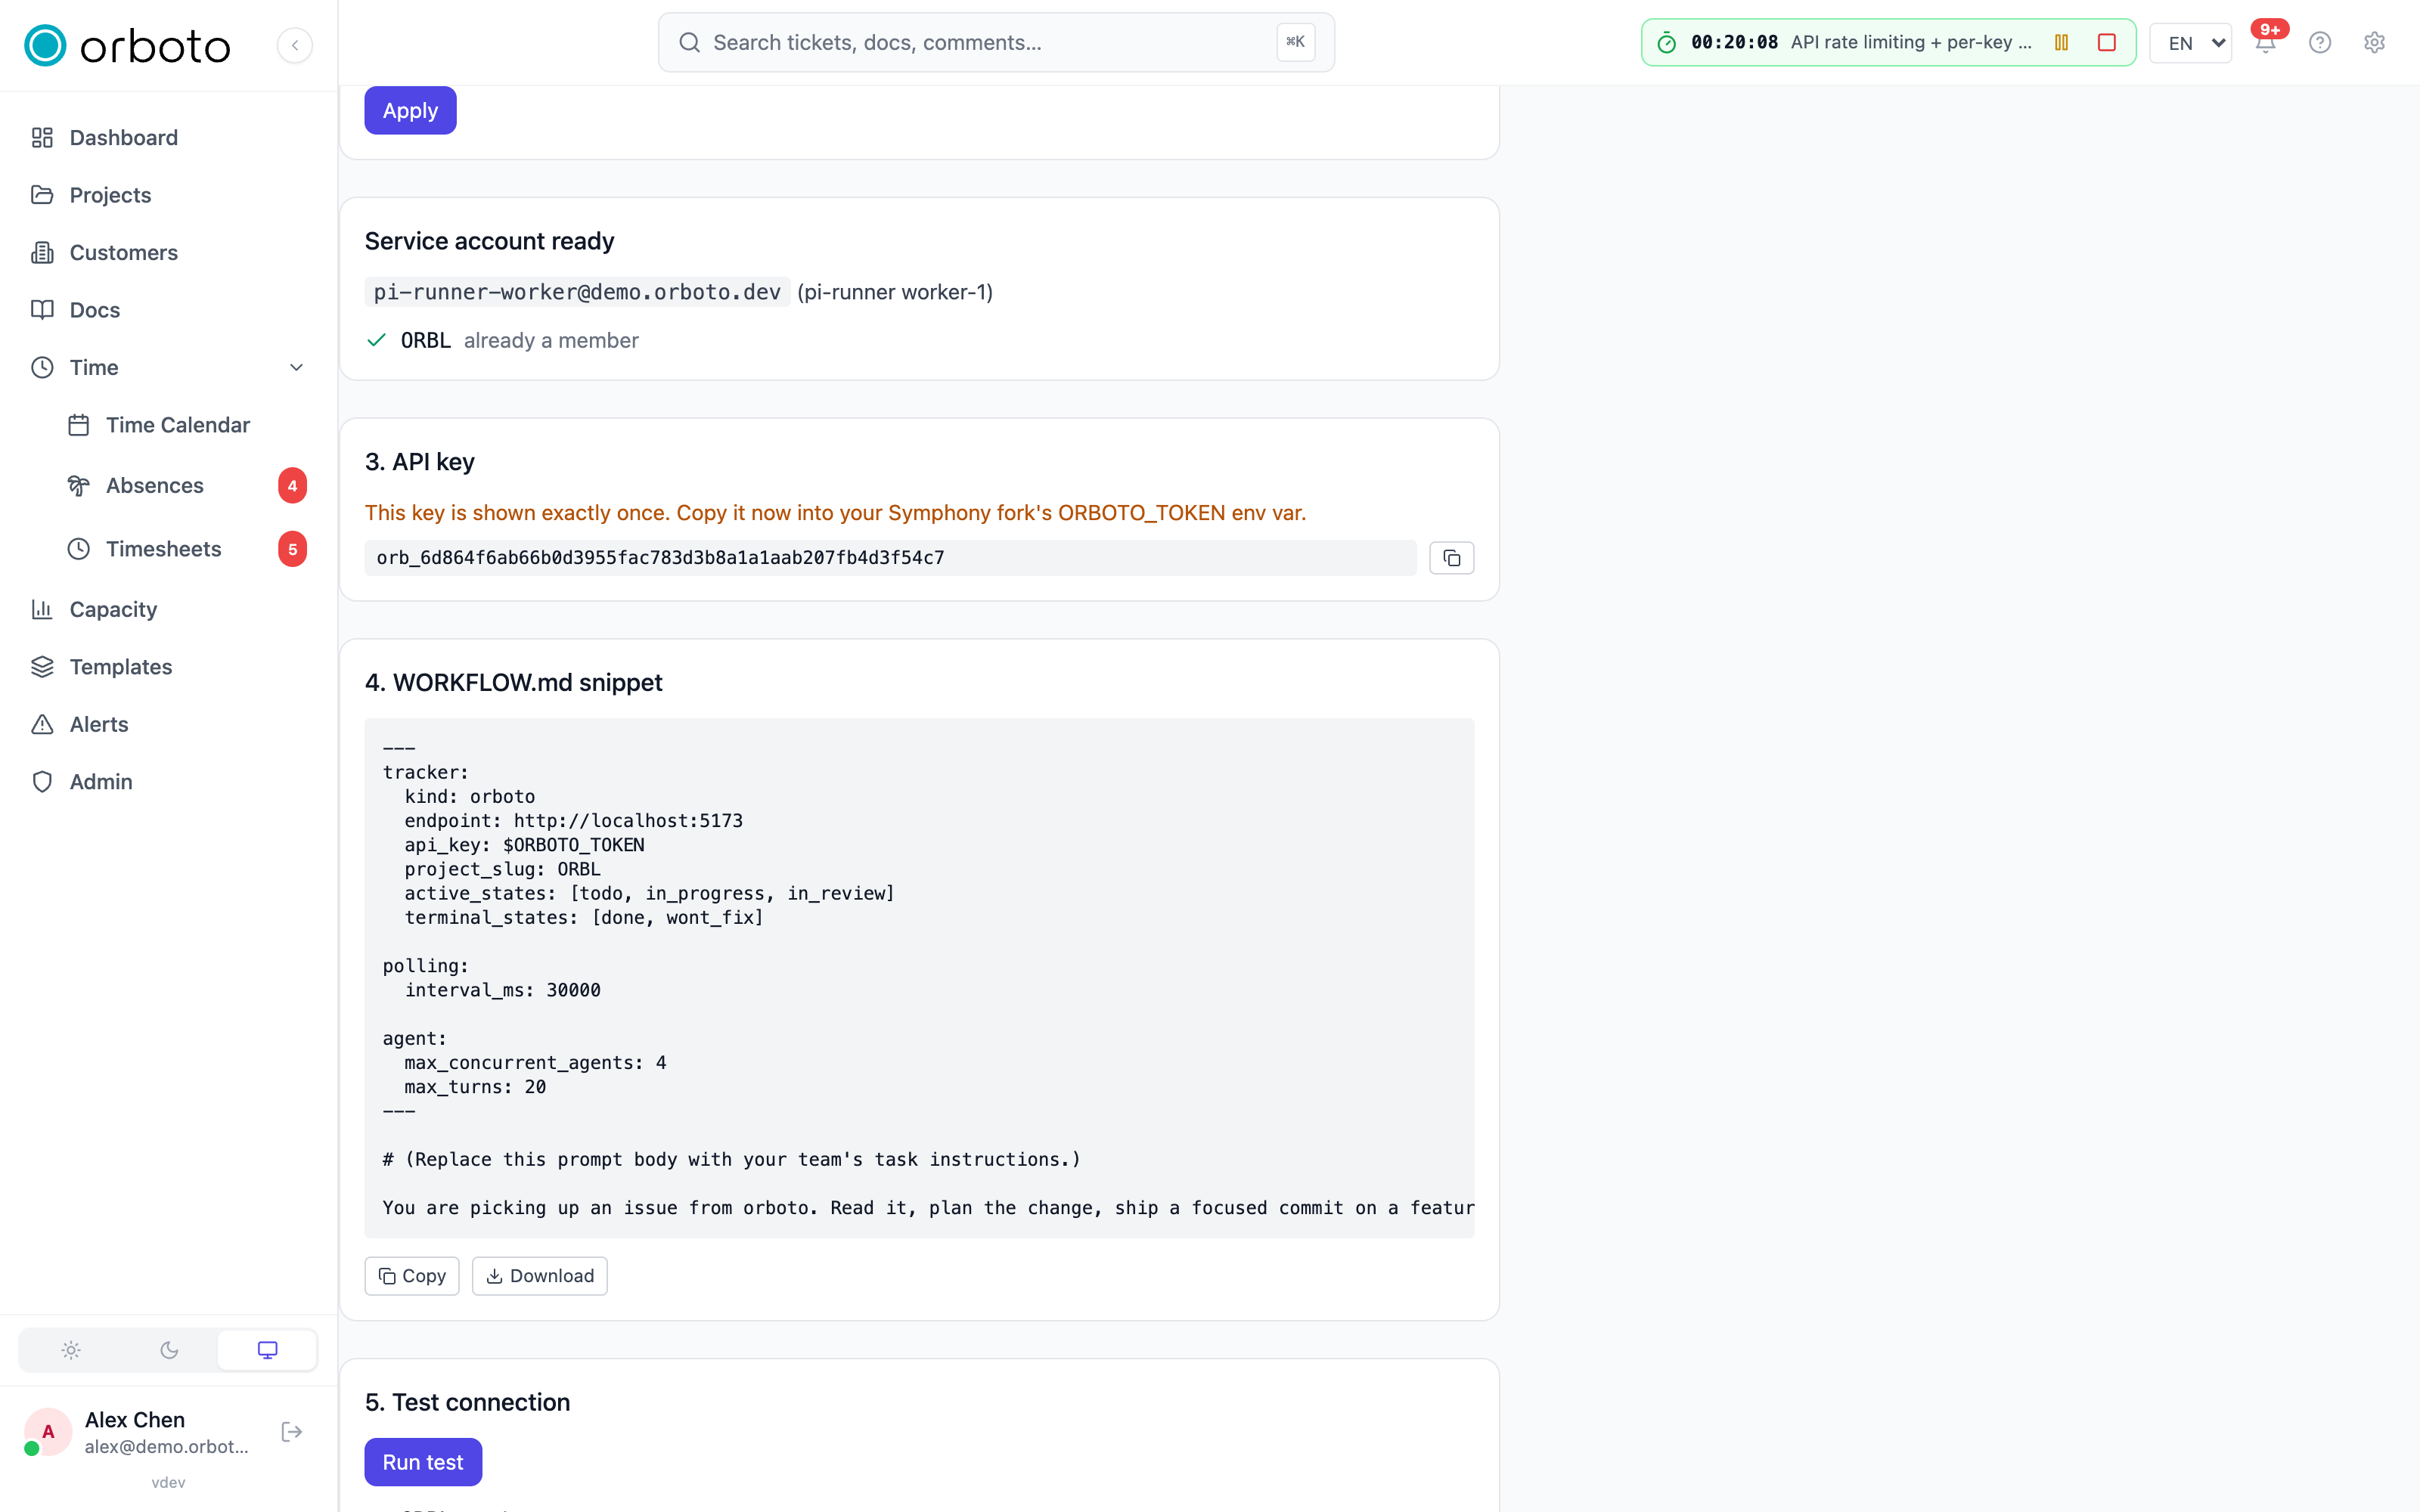Viewport: 2420px width, 1512px height.
Task: Click the timer label API rate limiting
Action: tap(1911, 42)
